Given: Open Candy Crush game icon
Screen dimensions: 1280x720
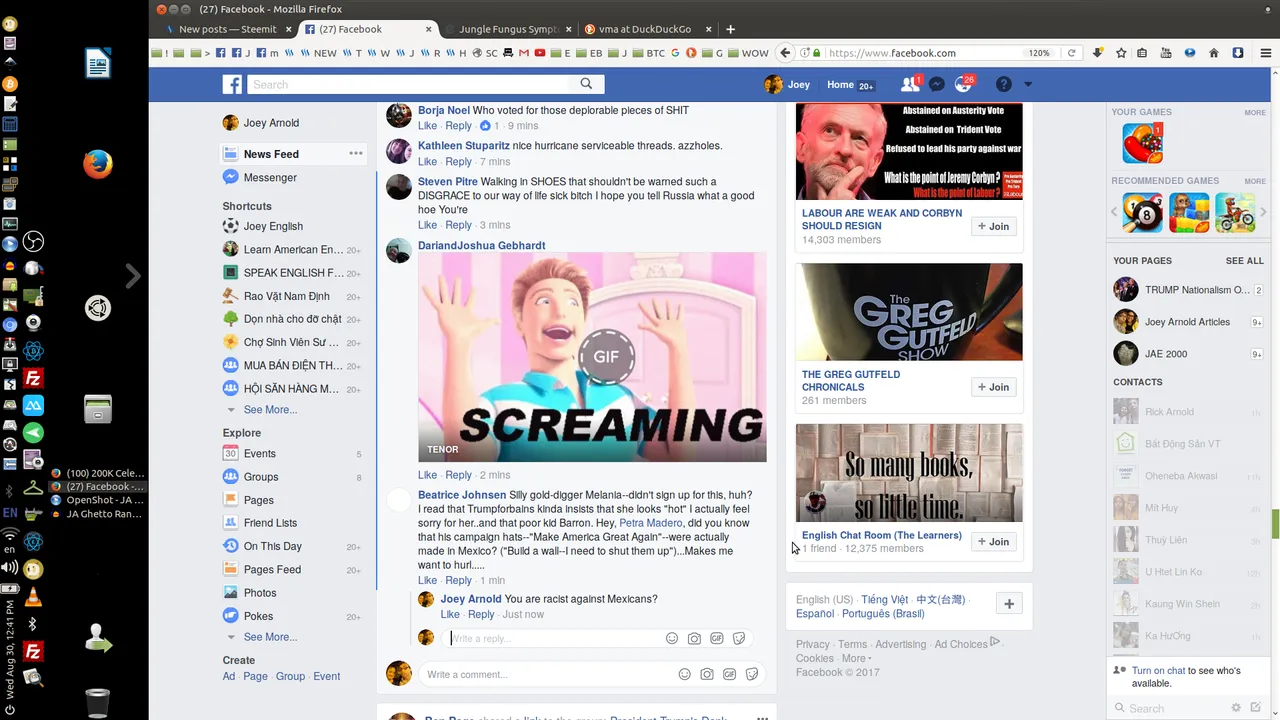Looking at the screenshot, I should (1142, 143).
